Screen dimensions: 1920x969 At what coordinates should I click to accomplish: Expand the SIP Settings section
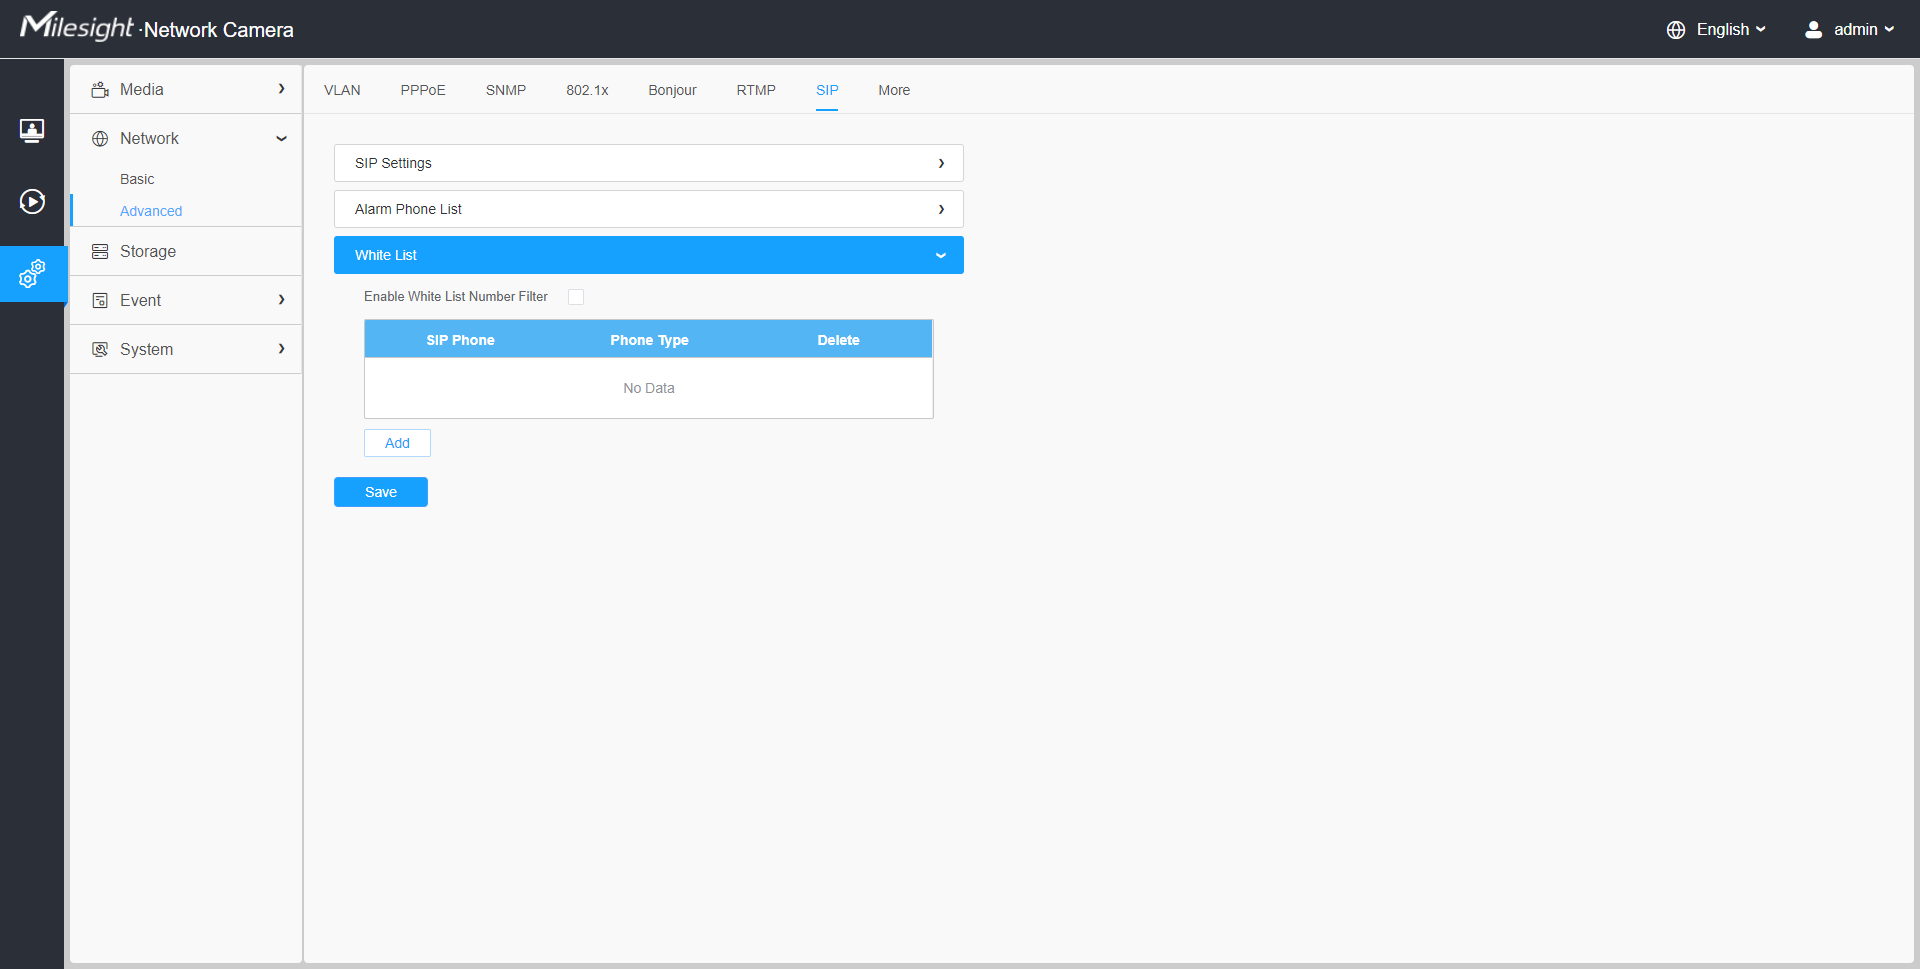pos(648,163)
